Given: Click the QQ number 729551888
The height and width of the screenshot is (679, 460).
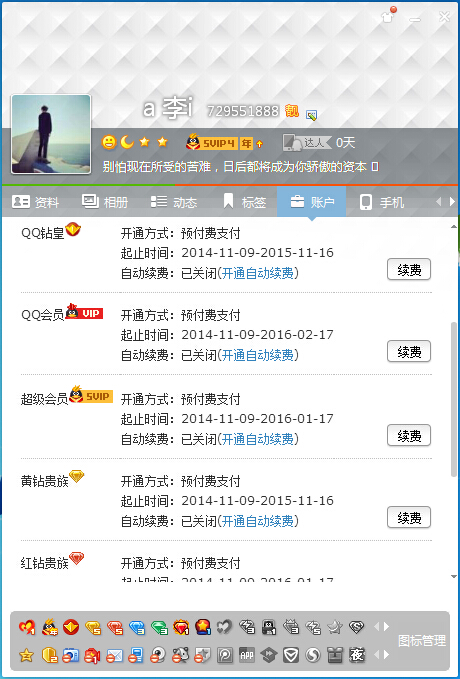Looking at the screenshot, I should [x=243, y=111].
